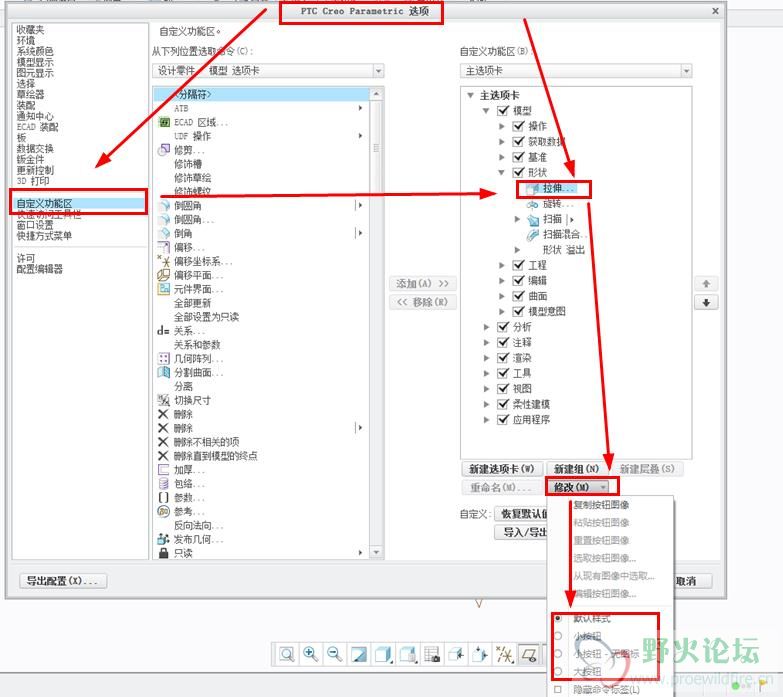This screenshot has height=697, width=783.
Task: Select 包络 icon in command list
Action: [x=163, y=483]
